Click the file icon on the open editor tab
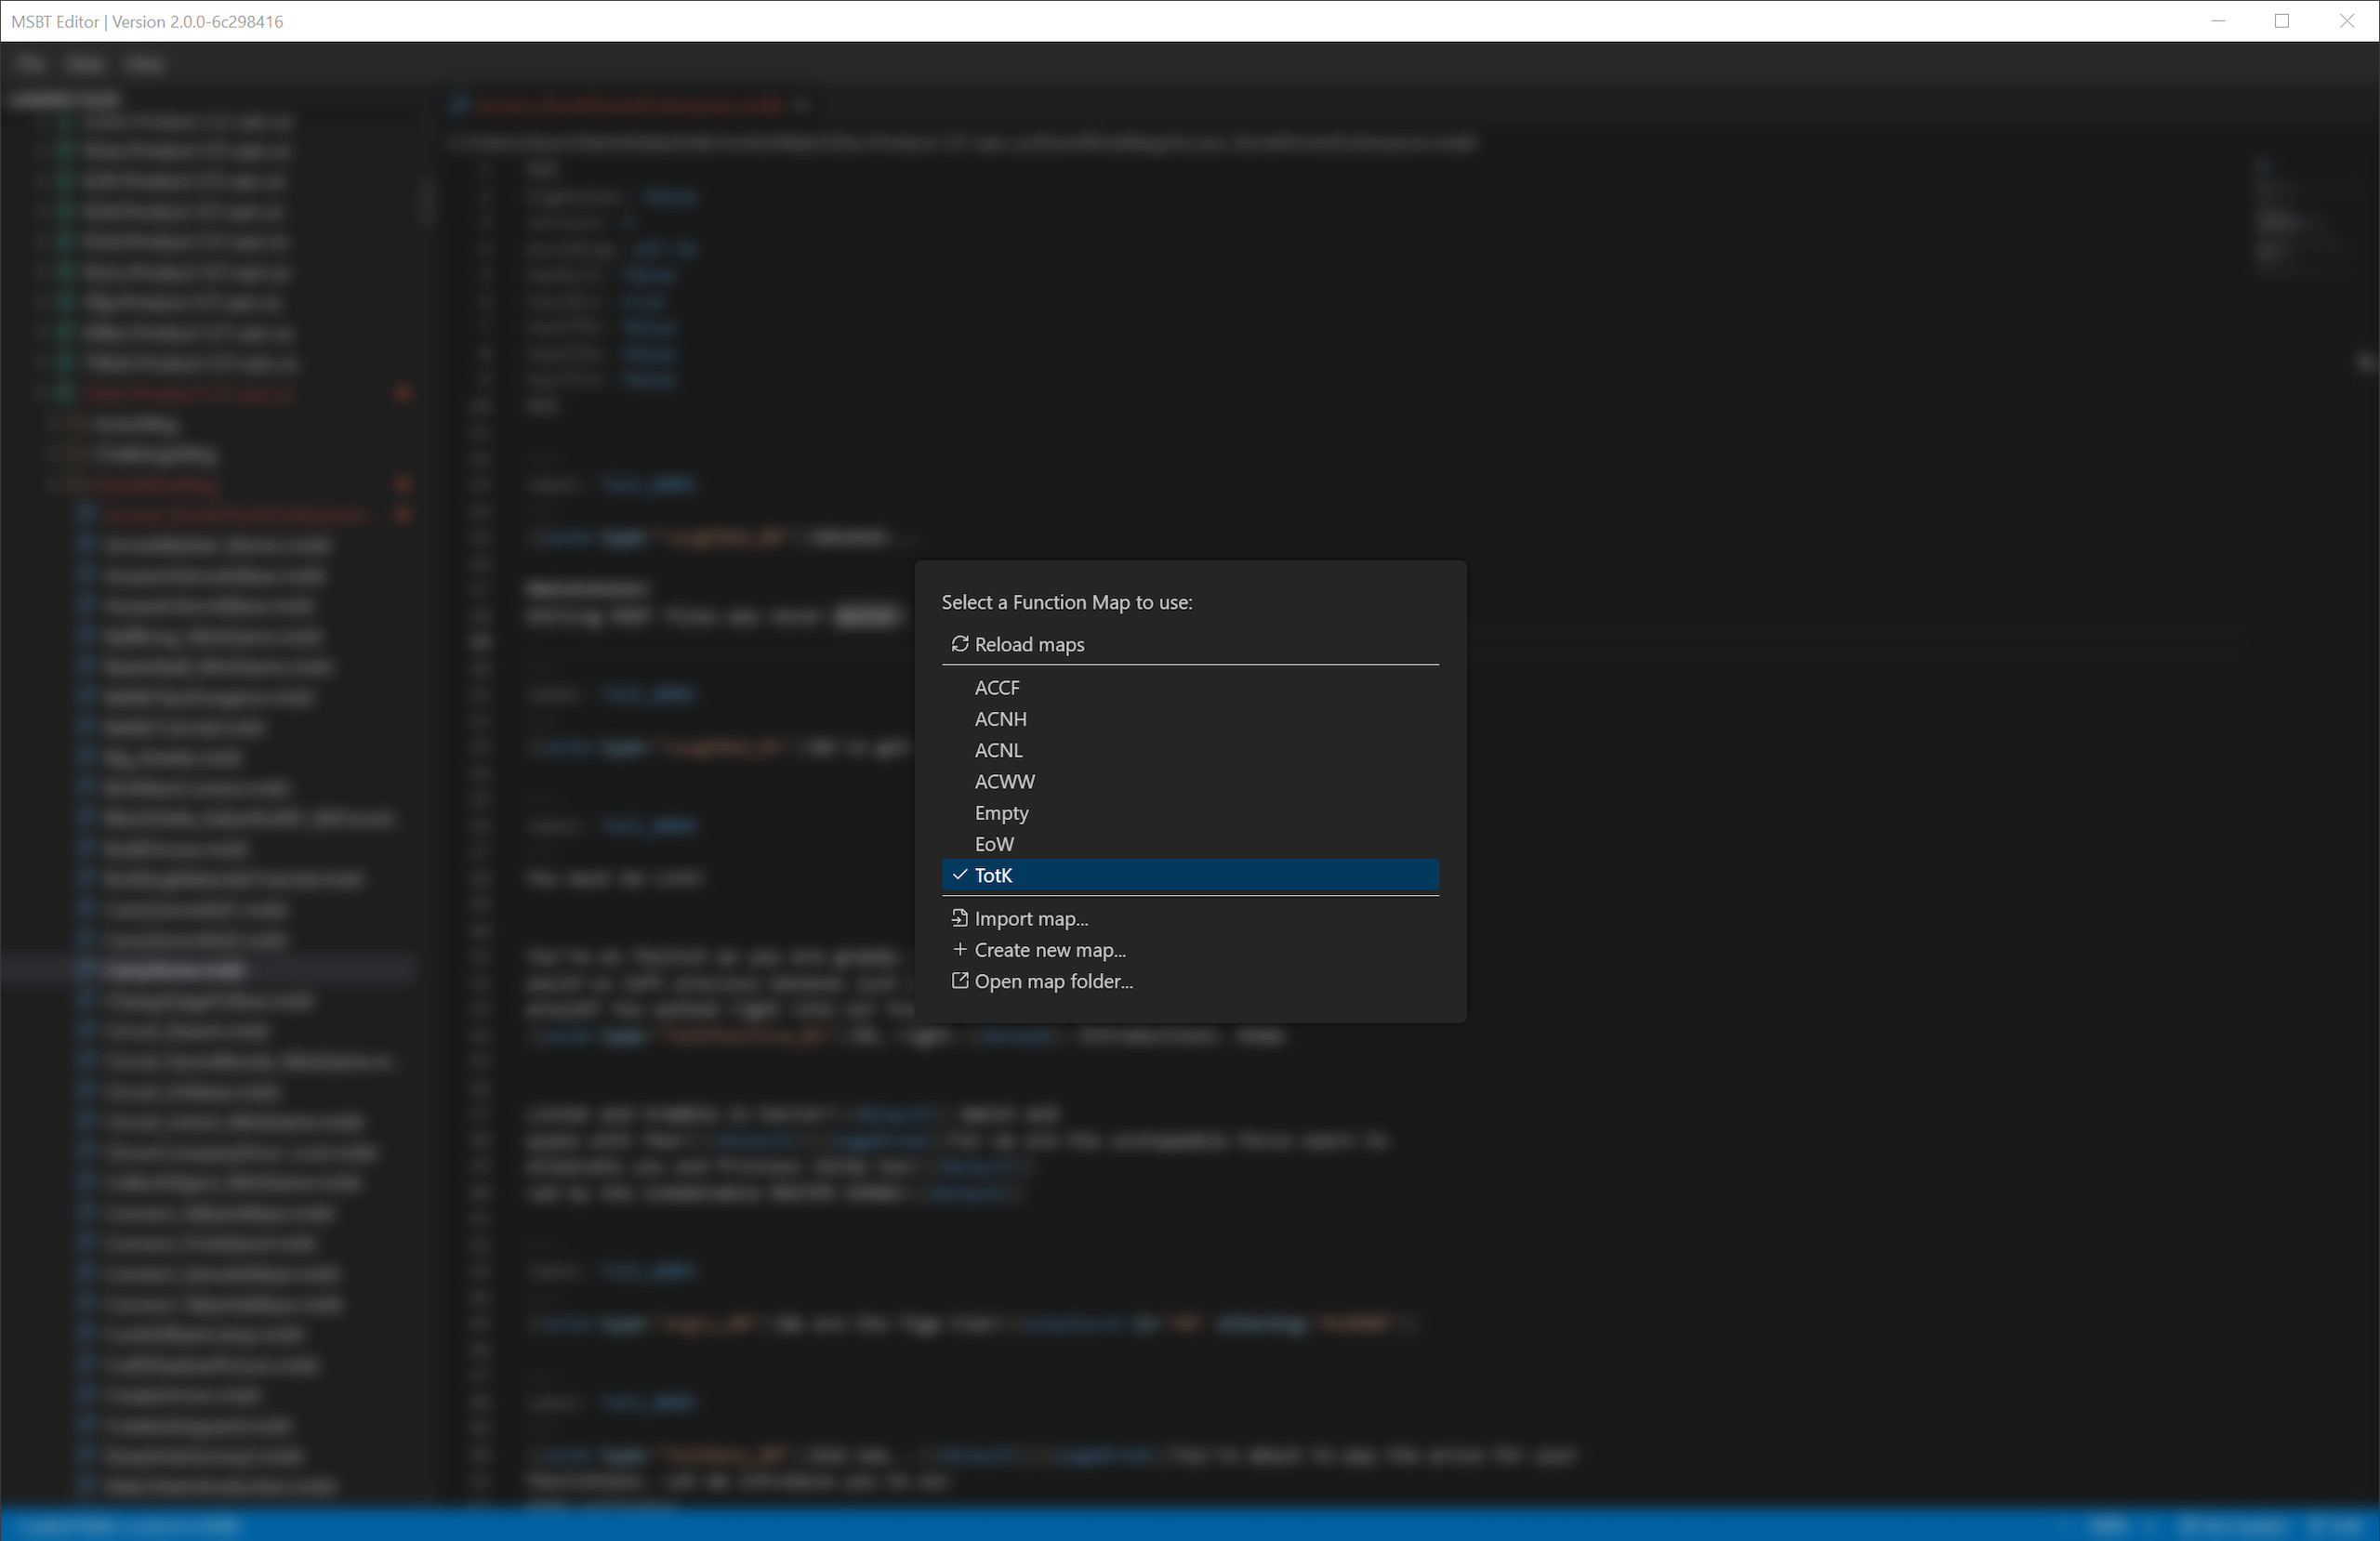2380x1541 pixels. coord(461,105)
